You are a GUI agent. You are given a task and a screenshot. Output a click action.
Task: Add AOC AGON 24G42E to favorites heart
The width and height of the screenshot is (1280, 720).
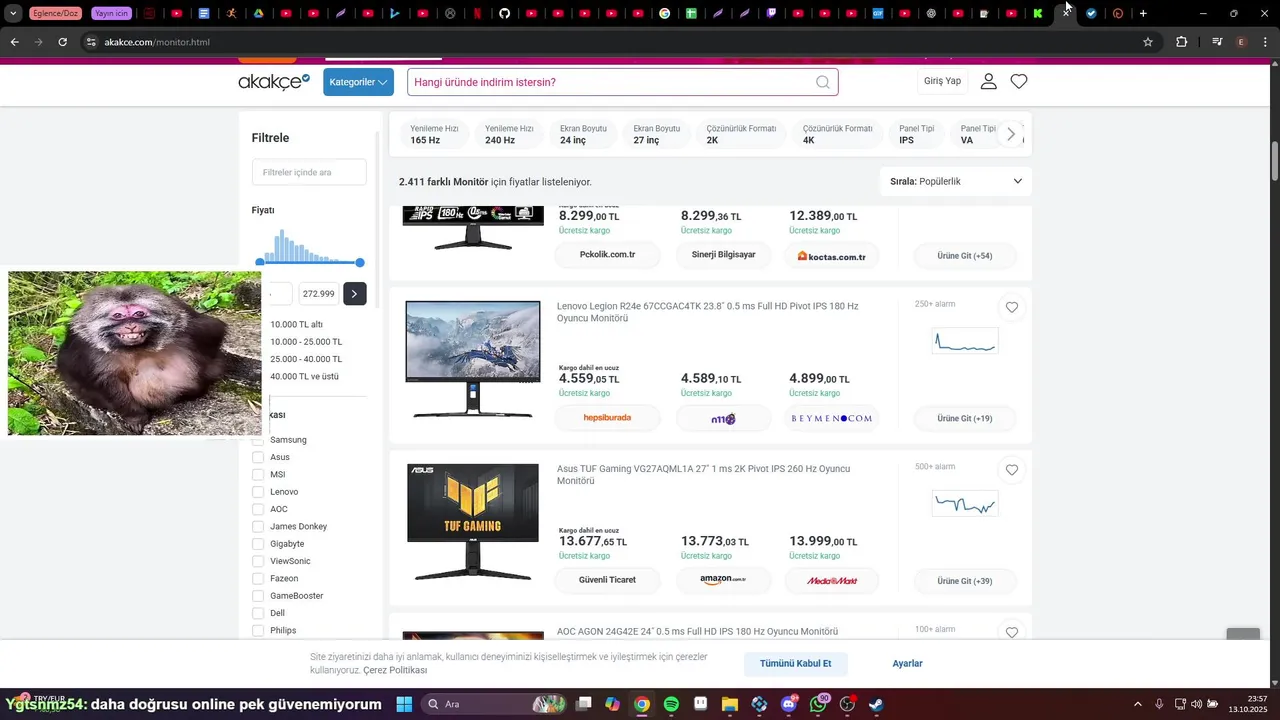click(x=1012, y=633)
